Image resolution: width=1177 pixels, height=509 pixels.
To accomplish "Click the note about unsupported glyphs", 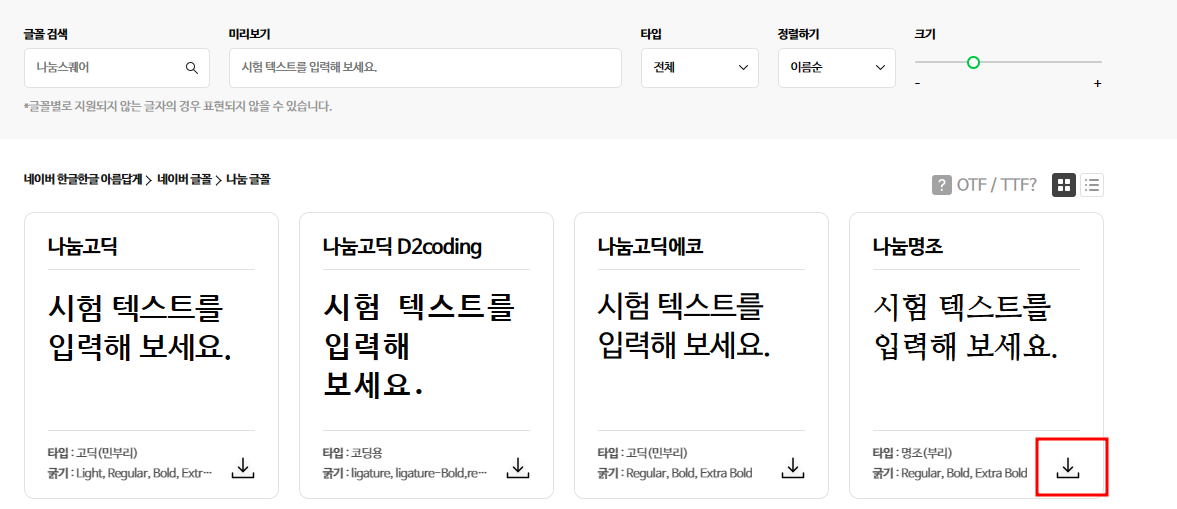I will (178, 107).
